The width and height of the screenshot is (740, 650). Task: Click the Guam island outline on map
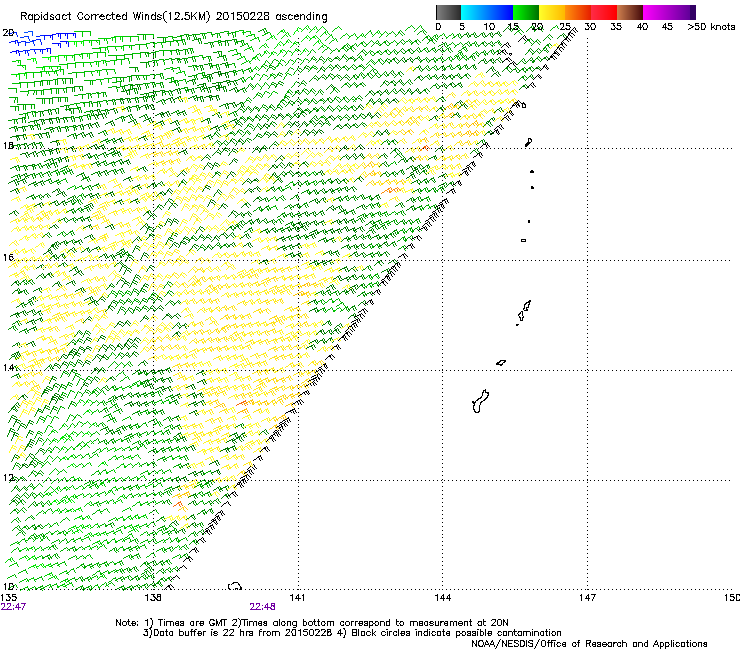tap(480, 401)
